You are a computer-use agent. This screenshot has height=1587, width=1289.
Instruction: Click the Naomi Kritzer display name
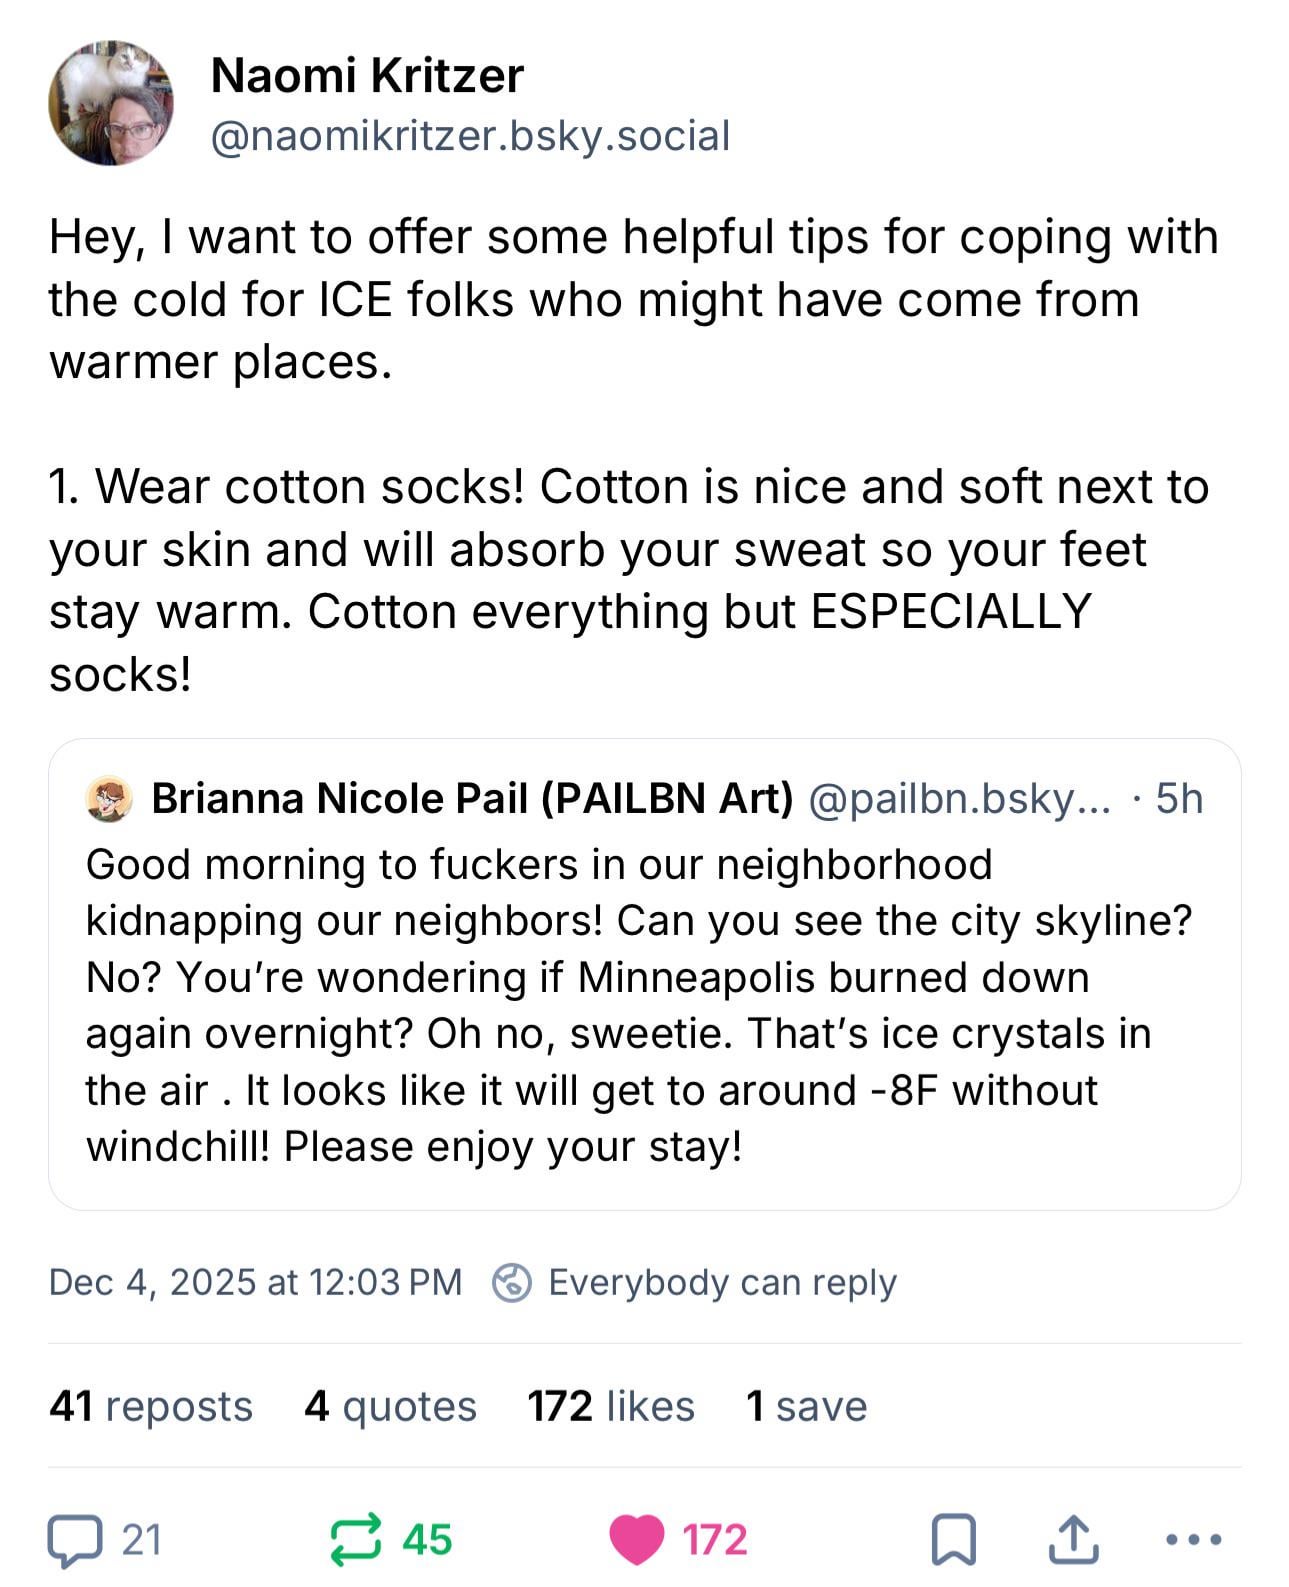coord(367,76)
